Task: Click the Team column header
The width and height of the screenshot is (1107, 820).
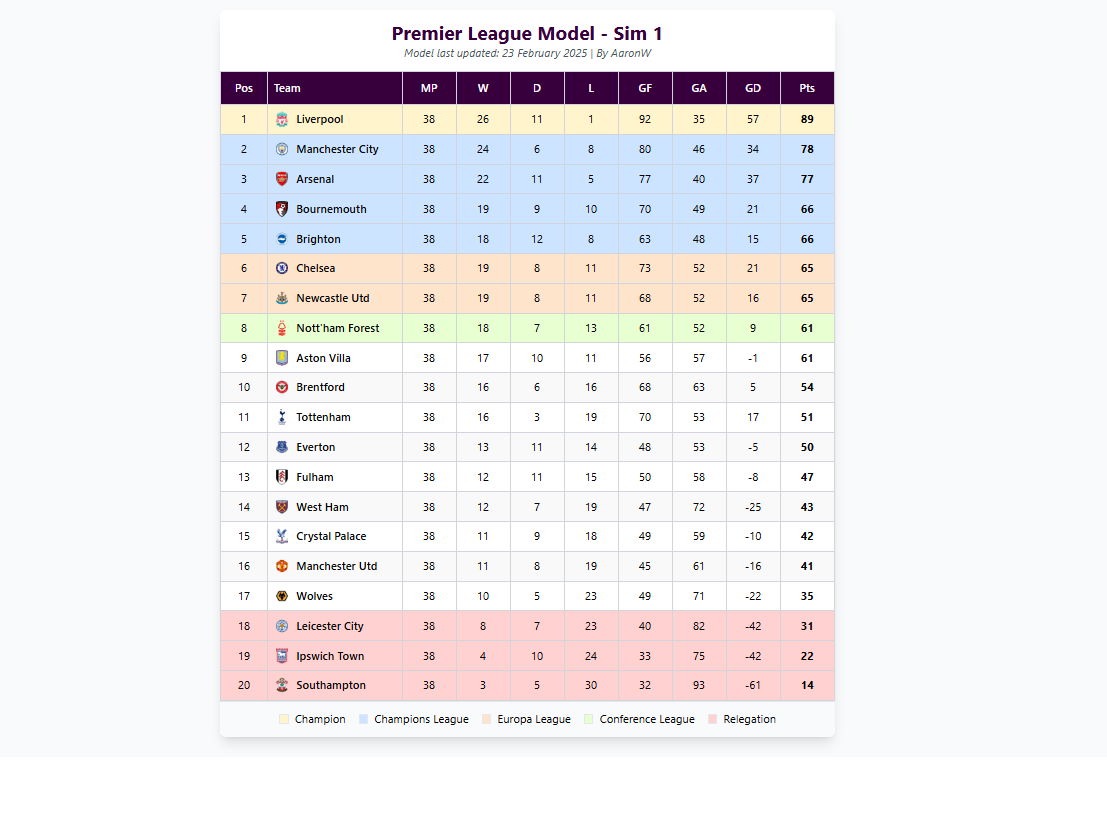Action: click(287, 88)
